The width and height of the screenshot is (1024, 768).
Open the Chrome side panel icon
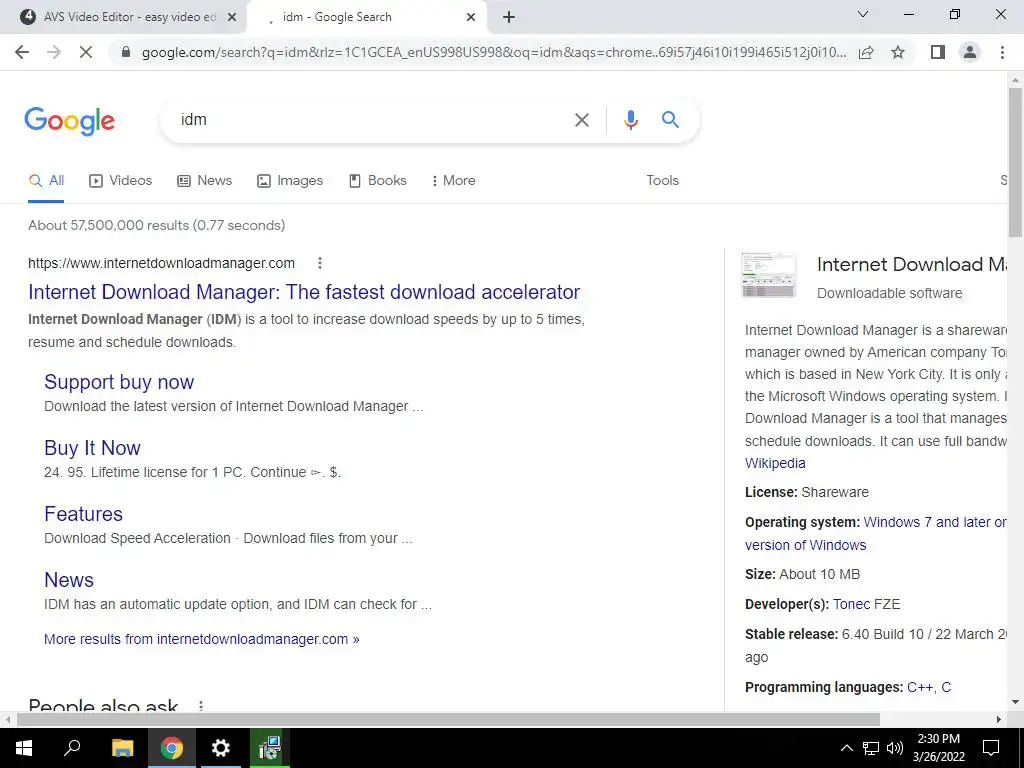tap(938, 52)
